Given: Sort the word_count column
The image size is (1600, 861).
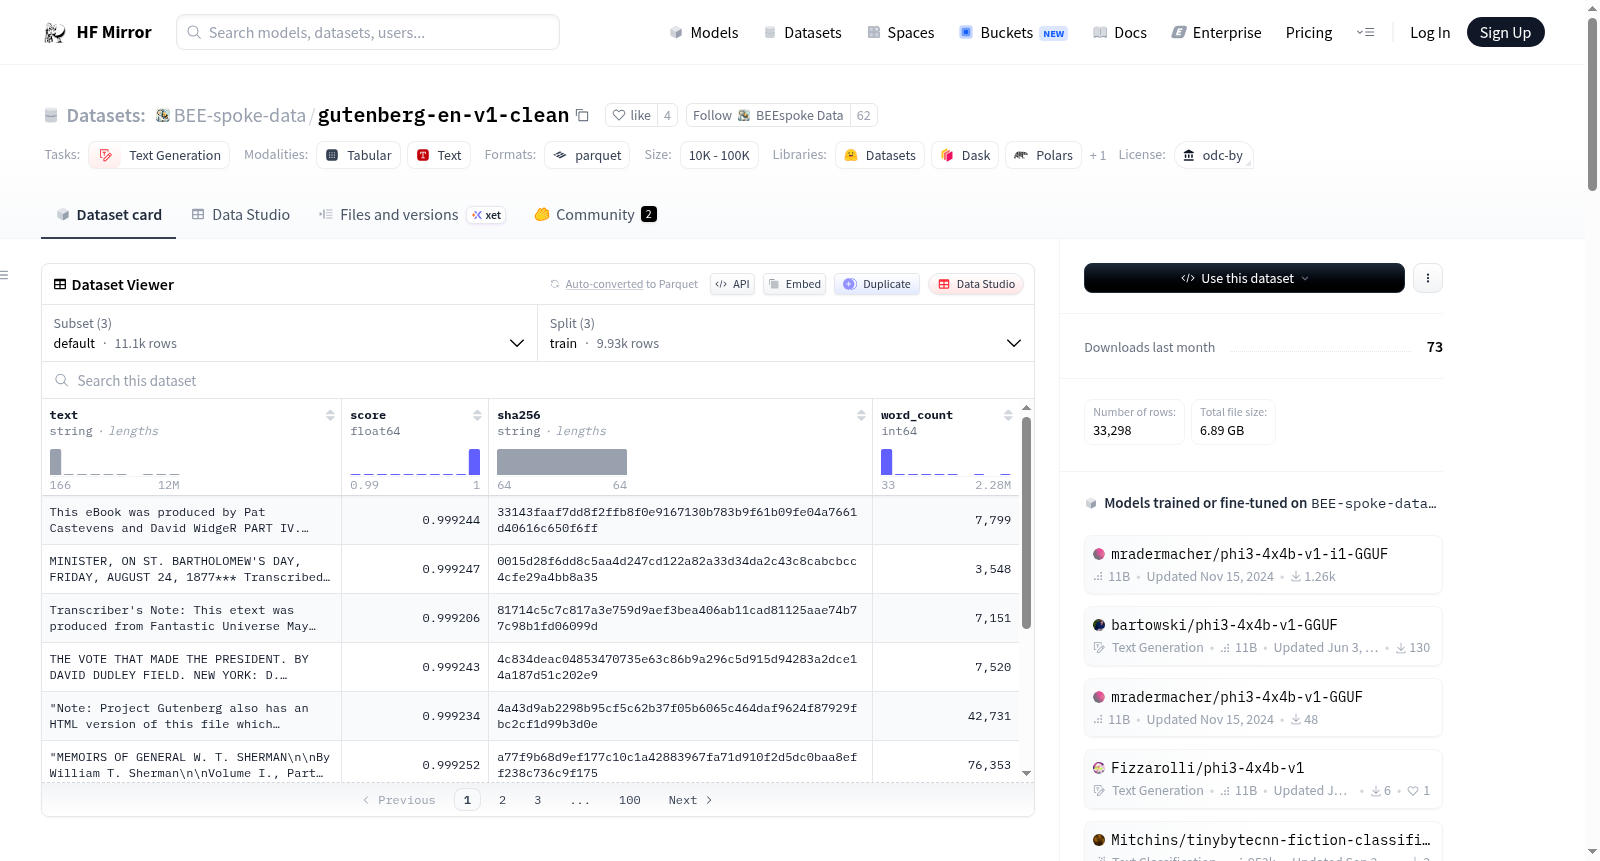Looking at the screenshot, I should pos(1008,415).
